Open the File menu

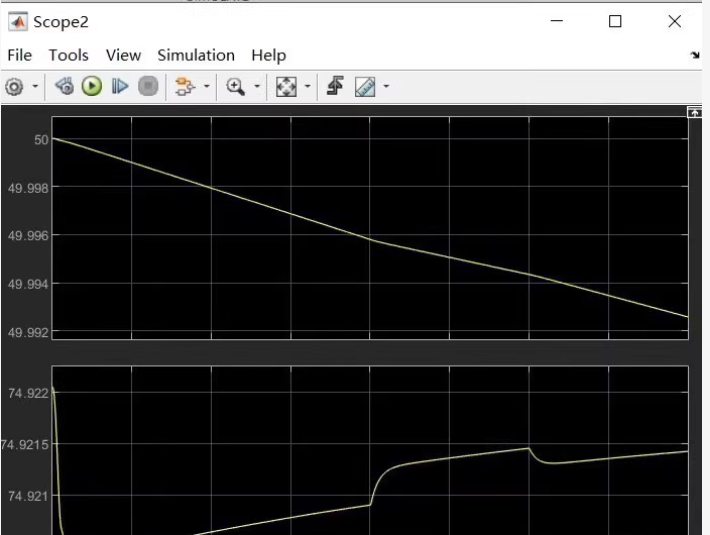pos(19,55)
